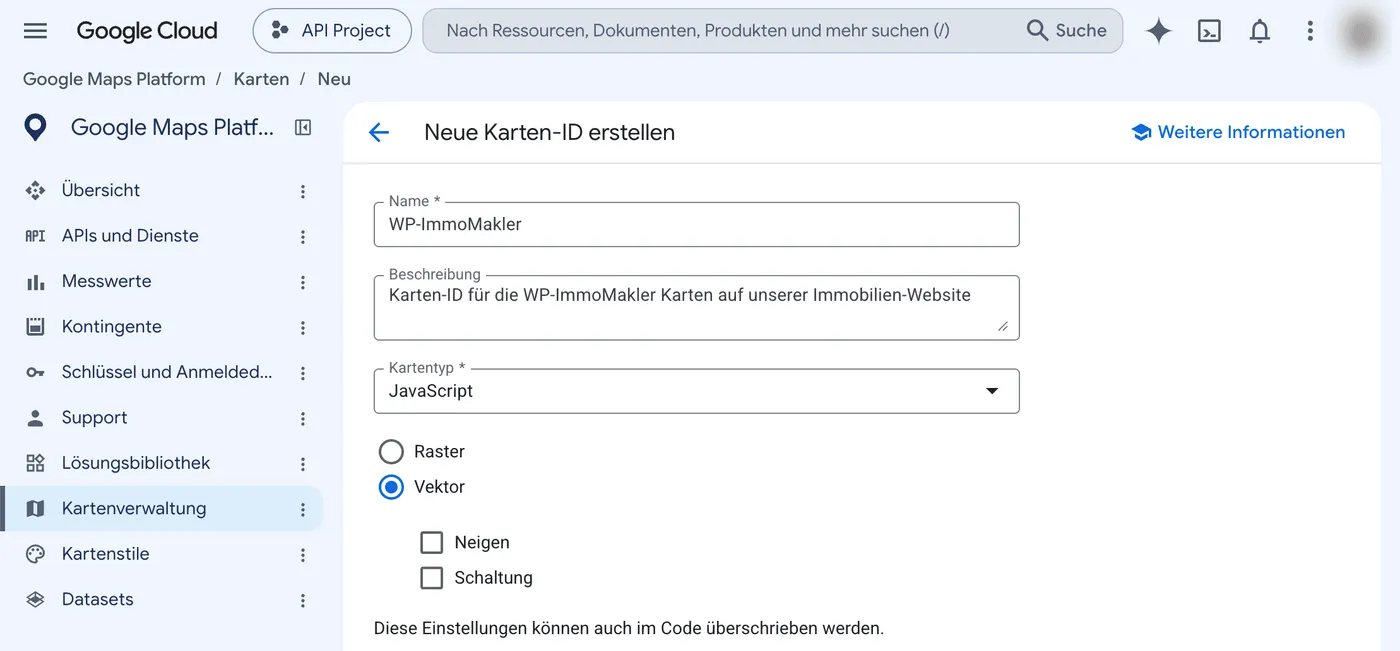
Task: Go to Google Maps Platform breadcrumb
Action: [114, 79]
